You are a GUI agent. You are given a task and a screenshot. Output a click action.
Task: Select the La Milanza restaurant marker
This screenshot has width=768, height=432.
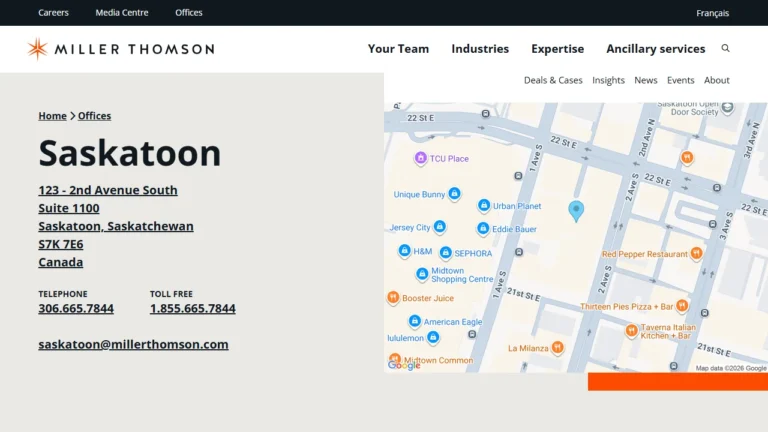tap(557, 347)
